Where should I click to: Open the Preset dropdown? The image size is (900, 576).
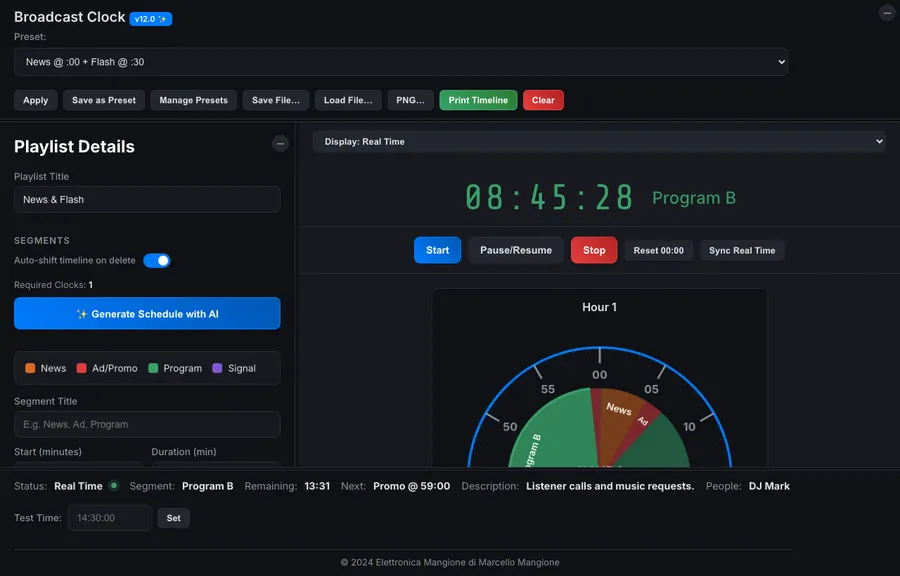401,62
